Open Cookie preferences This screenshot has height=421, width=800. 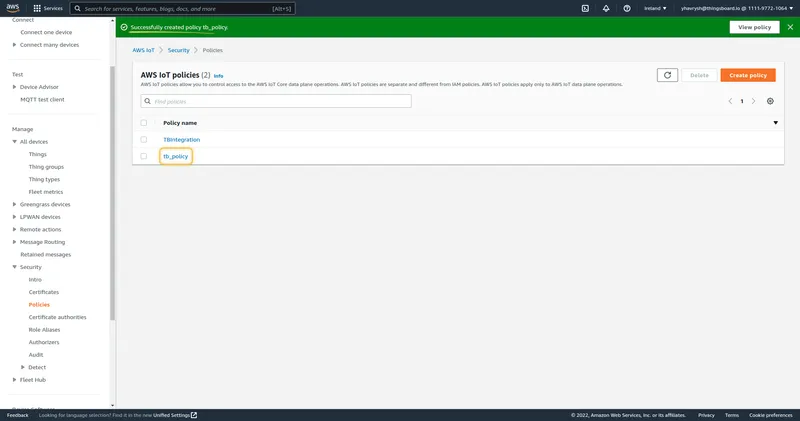click(770, 415)
